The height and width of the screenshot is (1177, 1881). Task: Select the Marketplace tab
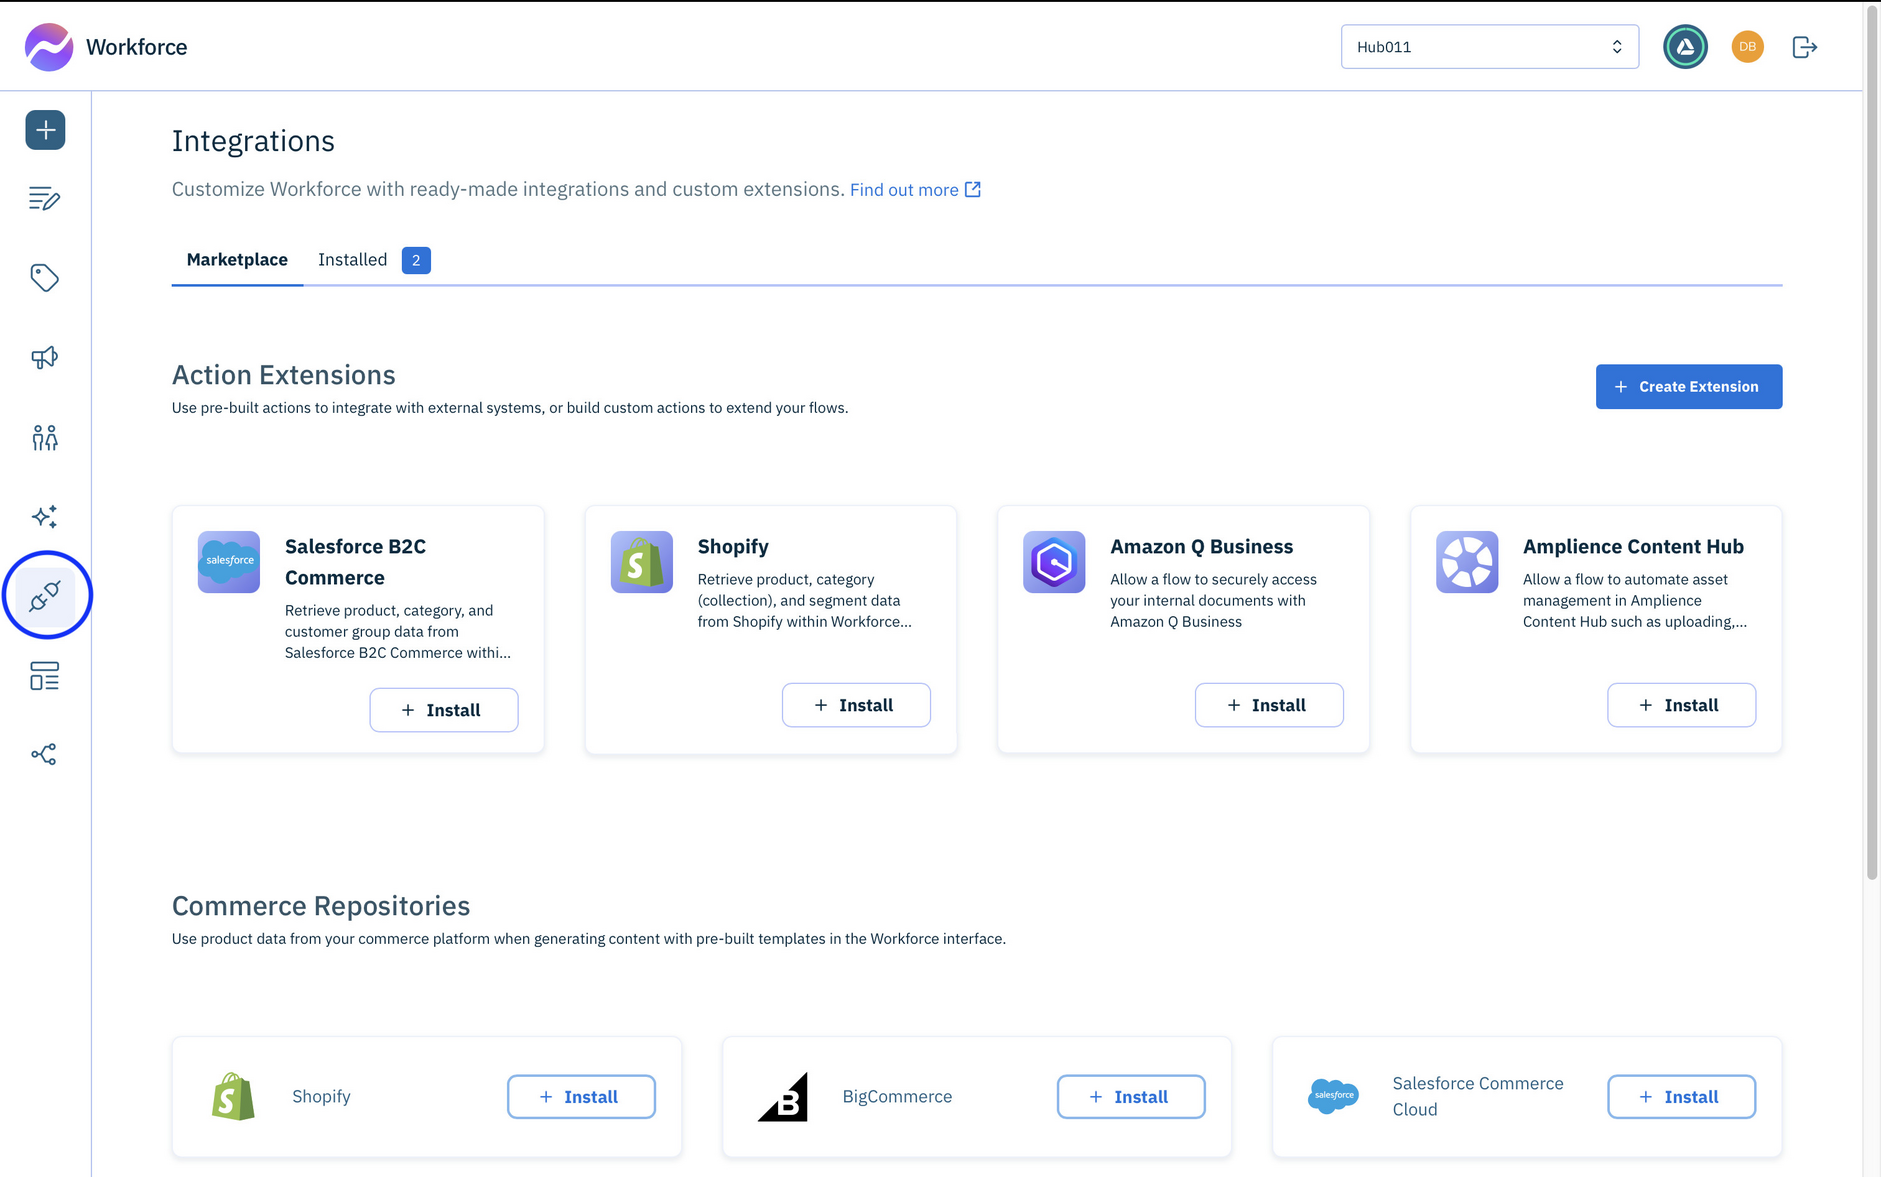click(237, 259)
